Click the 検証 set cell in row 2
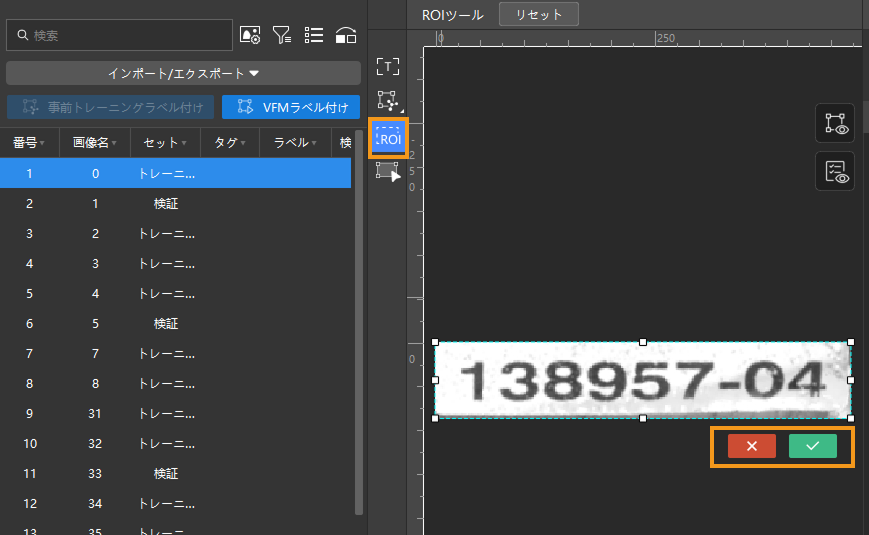The width and height of the screenshot is (869, 535). [x=166, y=203]
